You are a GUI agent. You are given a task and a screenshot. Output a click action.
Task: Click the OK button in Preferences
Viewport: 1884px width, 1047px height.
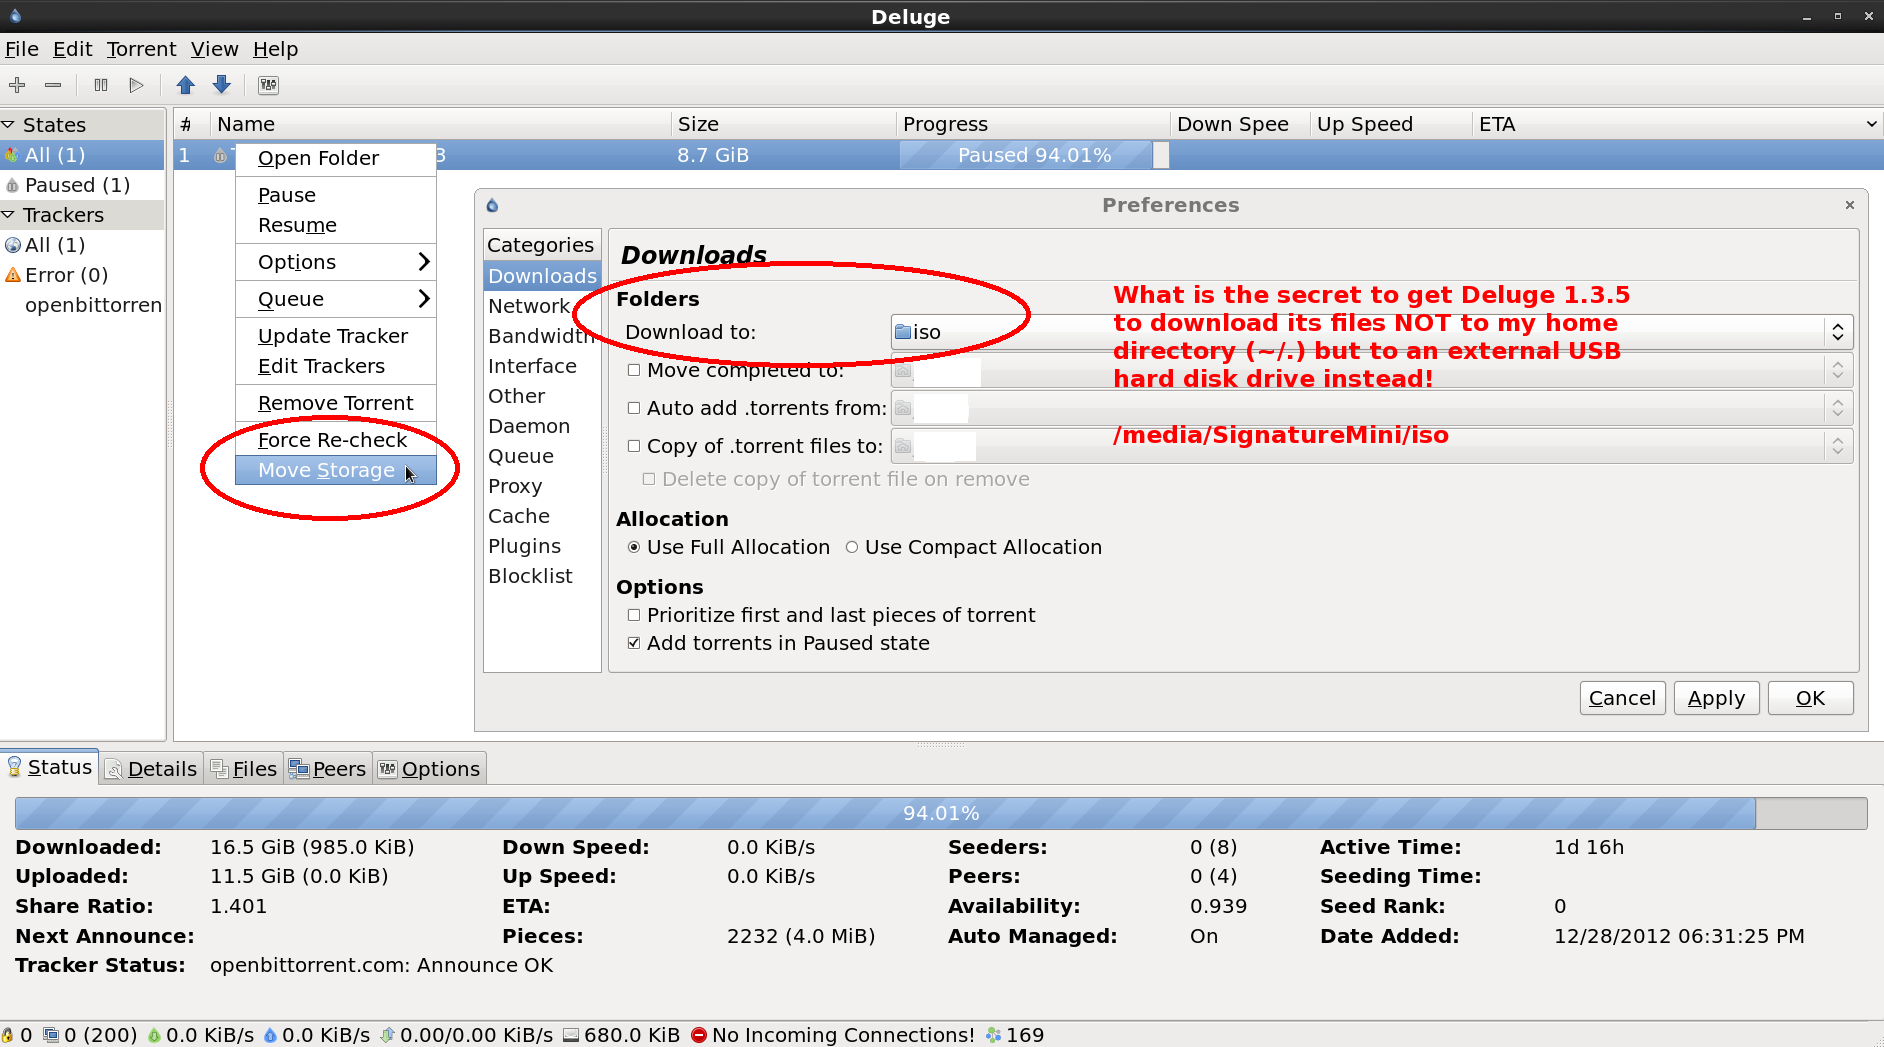pos(1810,698)
